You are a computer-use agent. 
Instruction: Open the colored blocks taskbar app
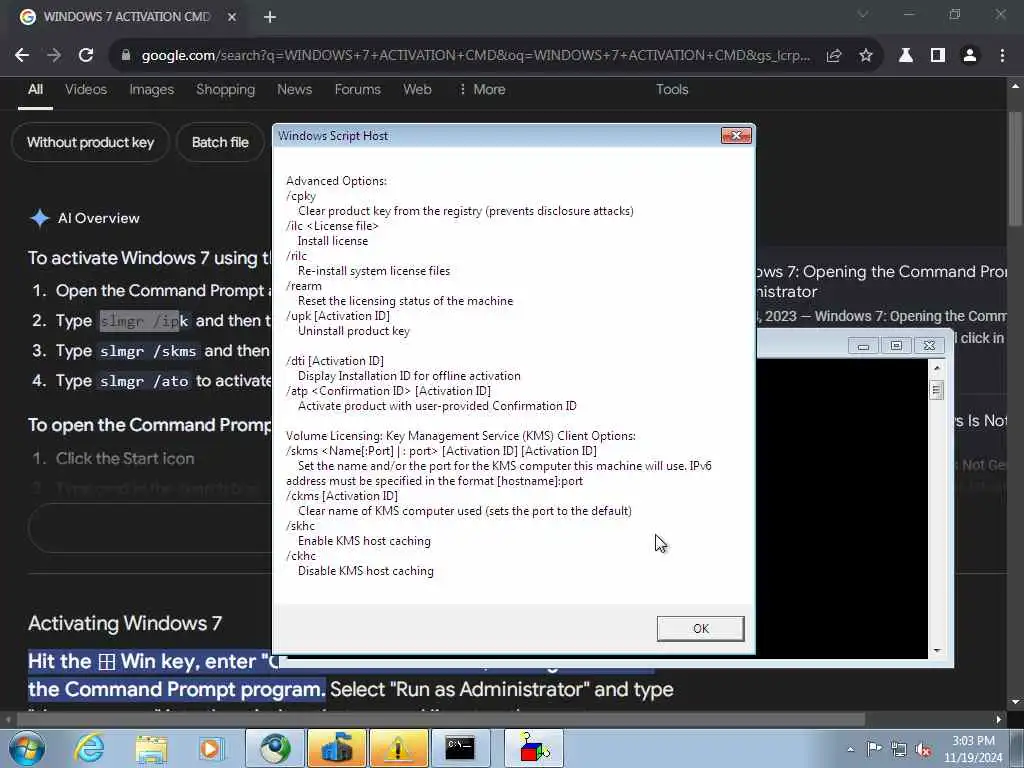(x=534, y=748)
